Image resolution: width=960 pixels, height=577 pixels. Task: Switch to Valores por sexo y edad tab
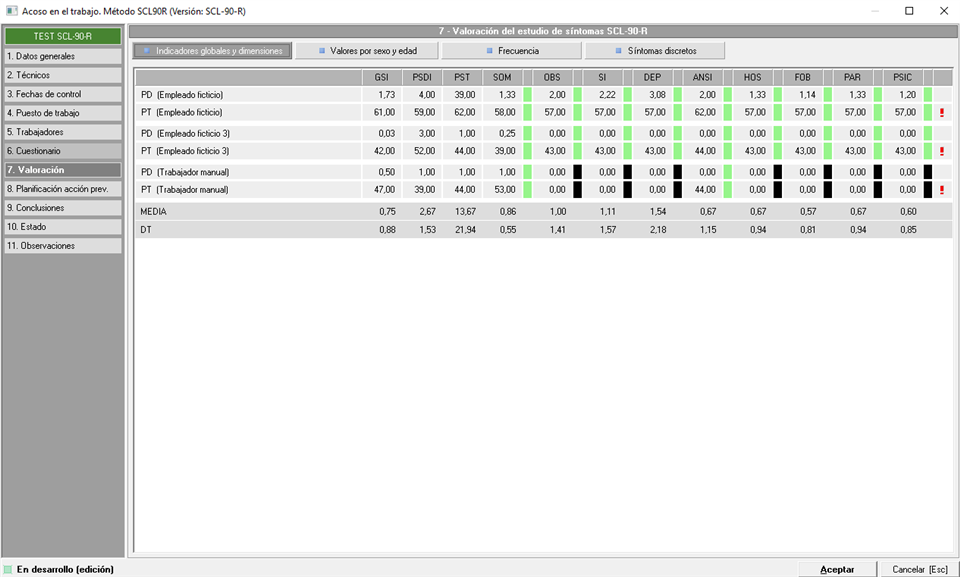pos(367,50)
